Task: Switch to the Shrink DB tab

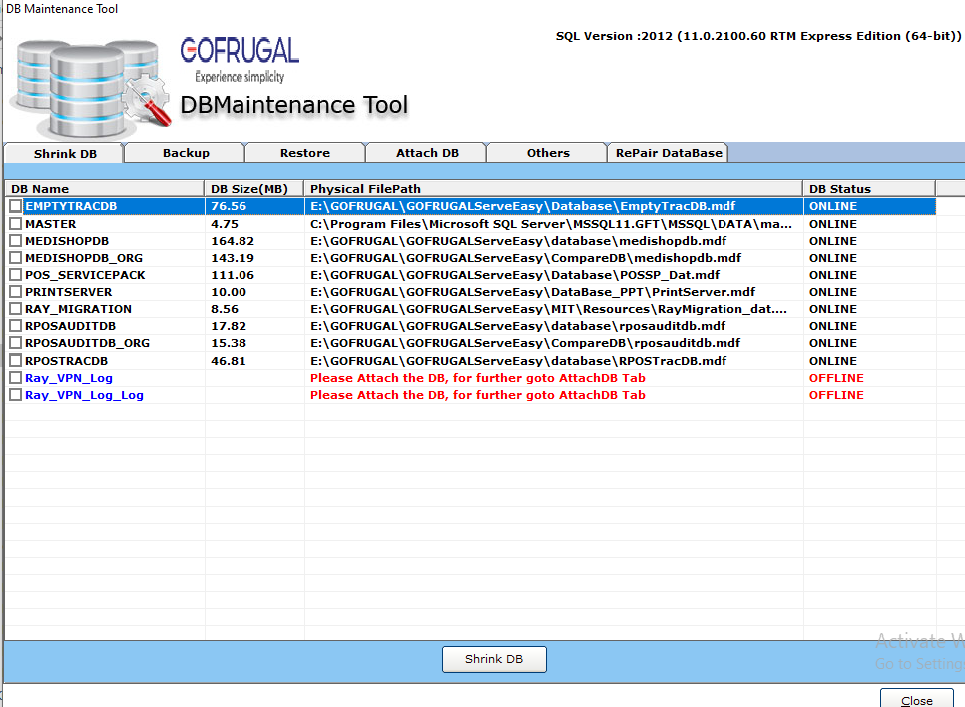Action: (x=64, y=153)
